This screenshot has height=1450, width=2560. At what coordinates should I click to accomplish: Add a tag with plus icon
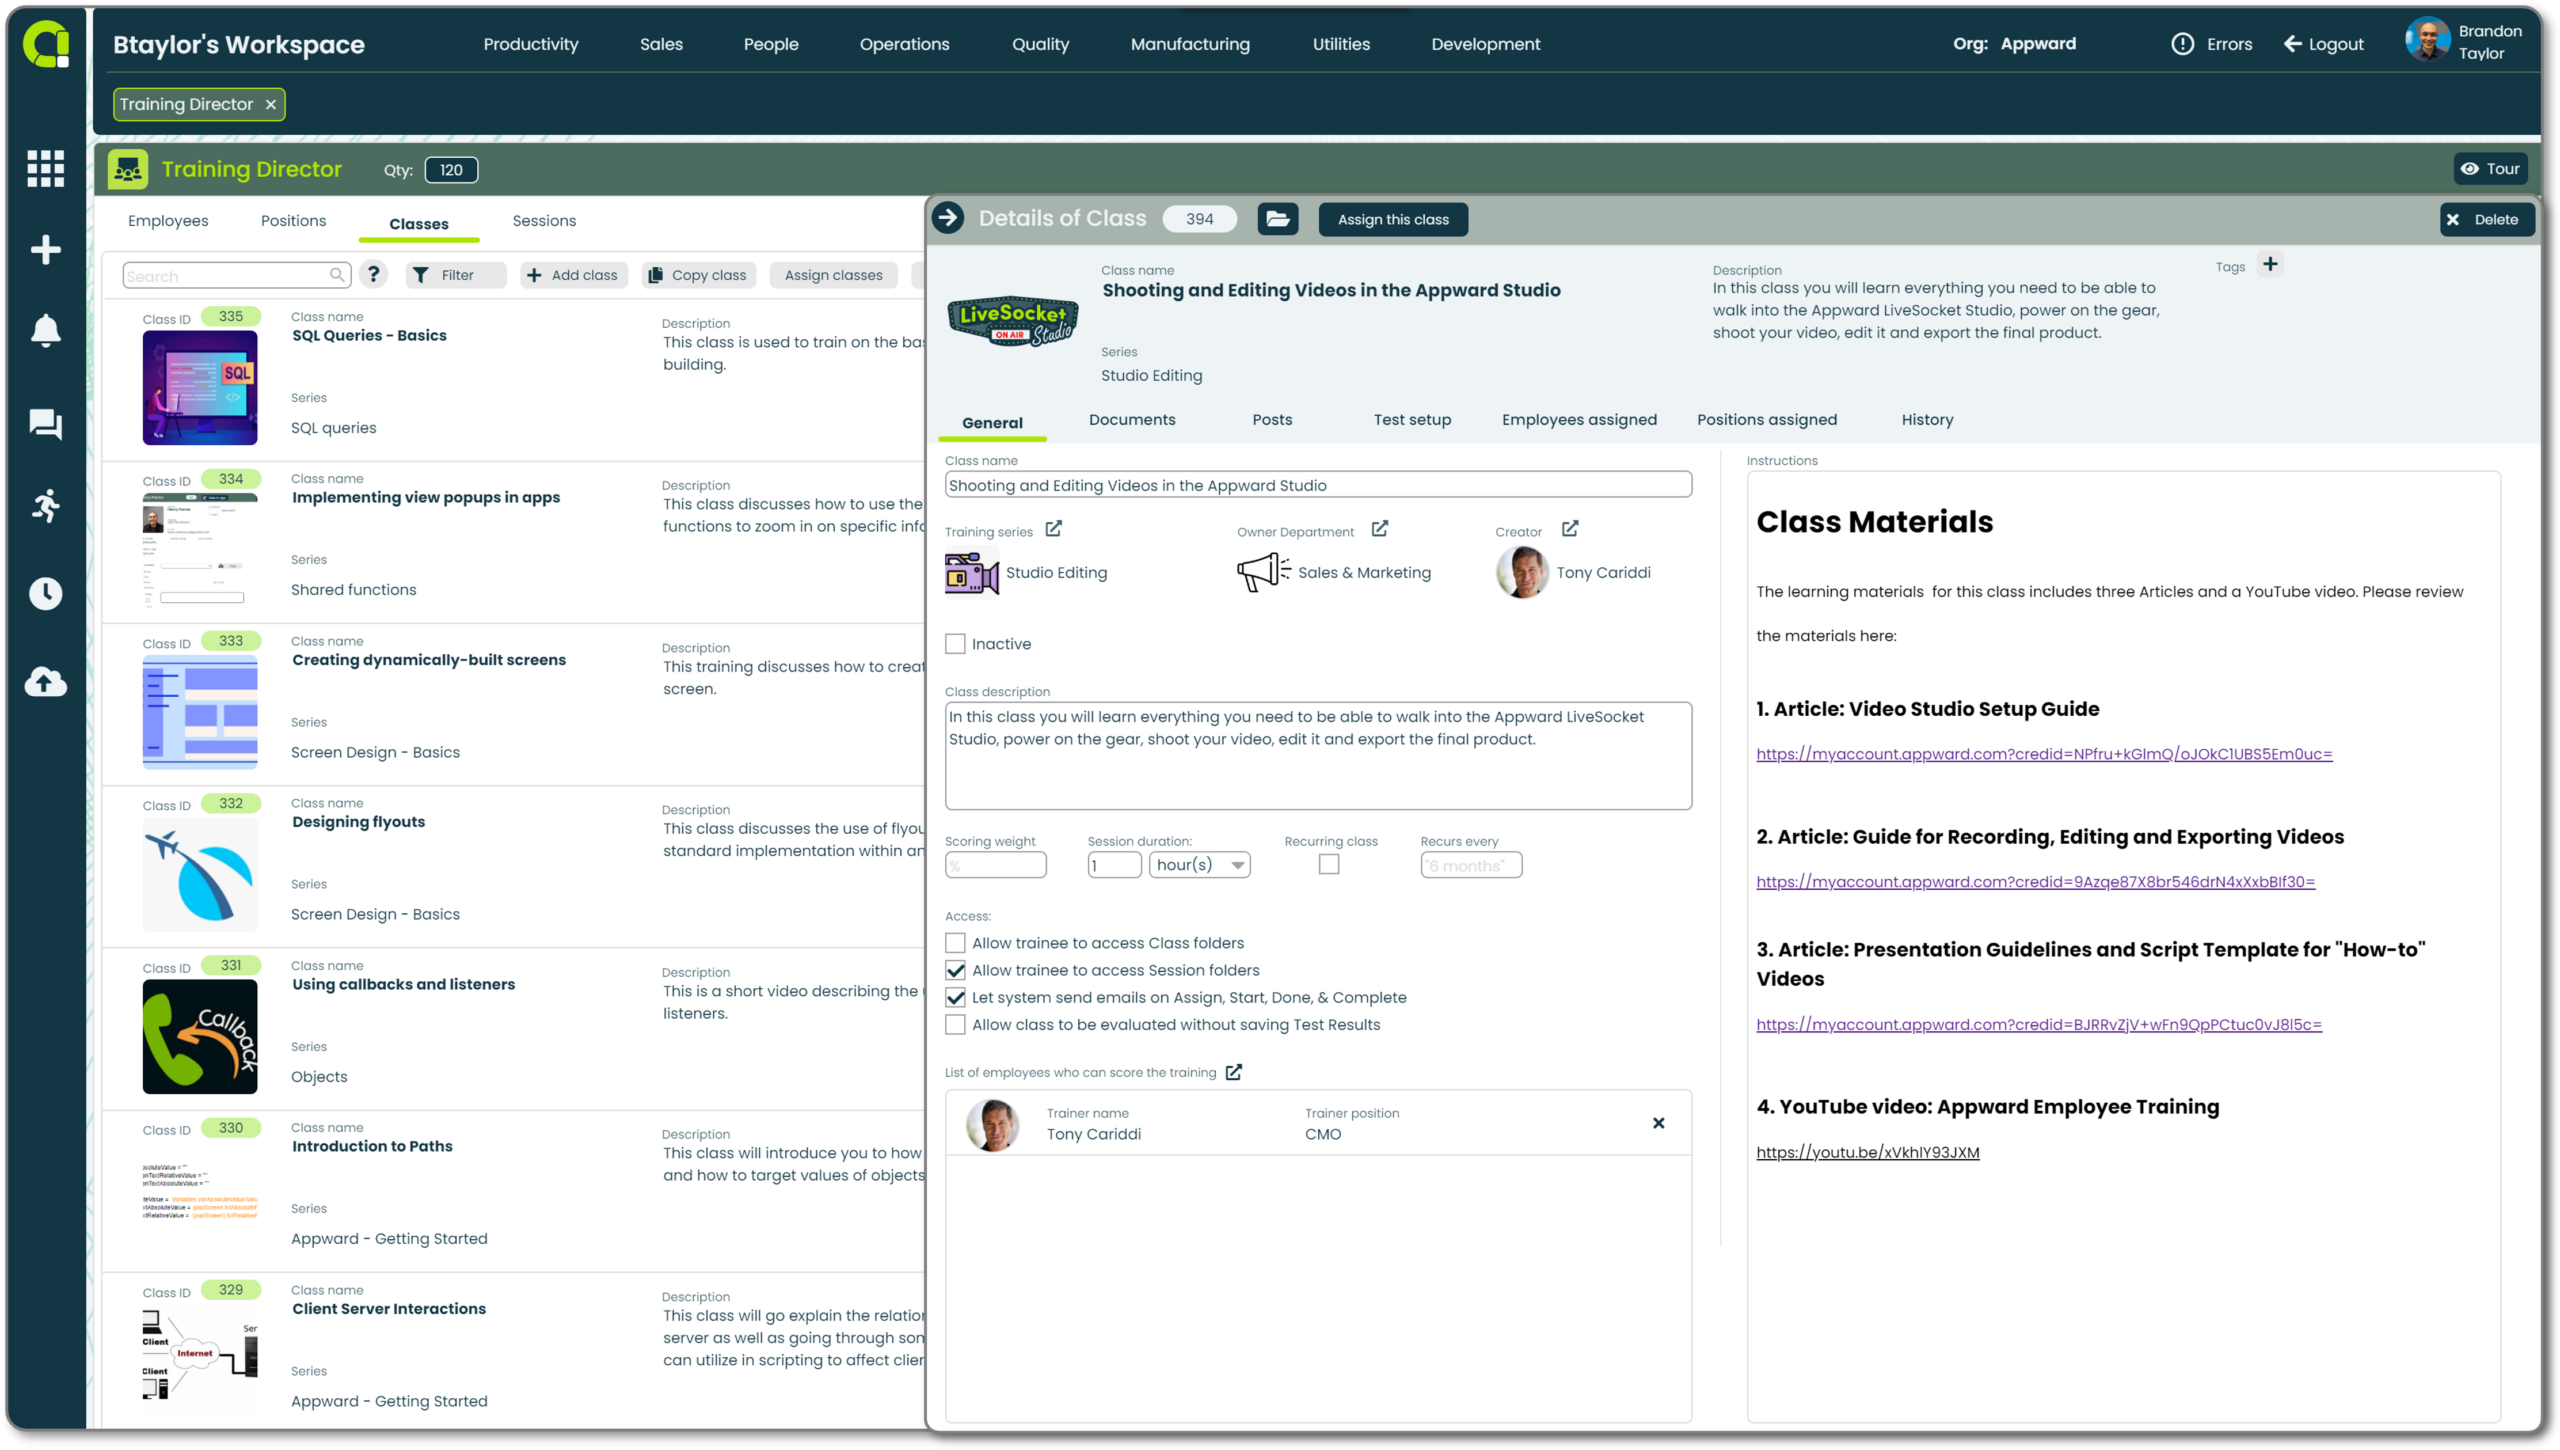pos(2270,265)
